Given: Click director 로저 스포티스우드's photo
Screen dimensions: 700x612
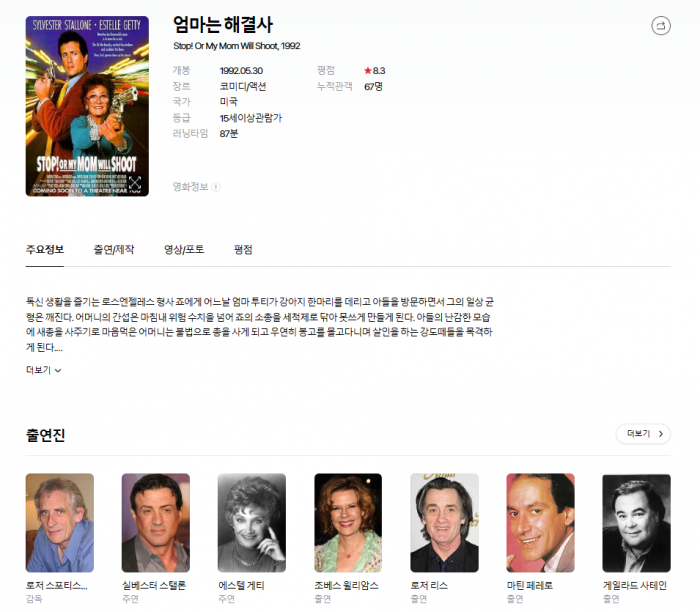Looking at the screenshot, I should coord(60,522).
